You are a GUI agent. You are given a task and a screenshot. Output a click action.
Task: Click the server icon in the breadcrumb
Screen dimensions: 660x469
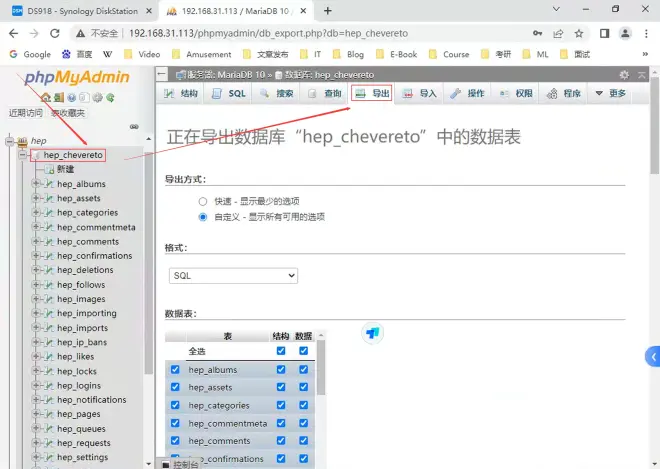pos(180,75)
